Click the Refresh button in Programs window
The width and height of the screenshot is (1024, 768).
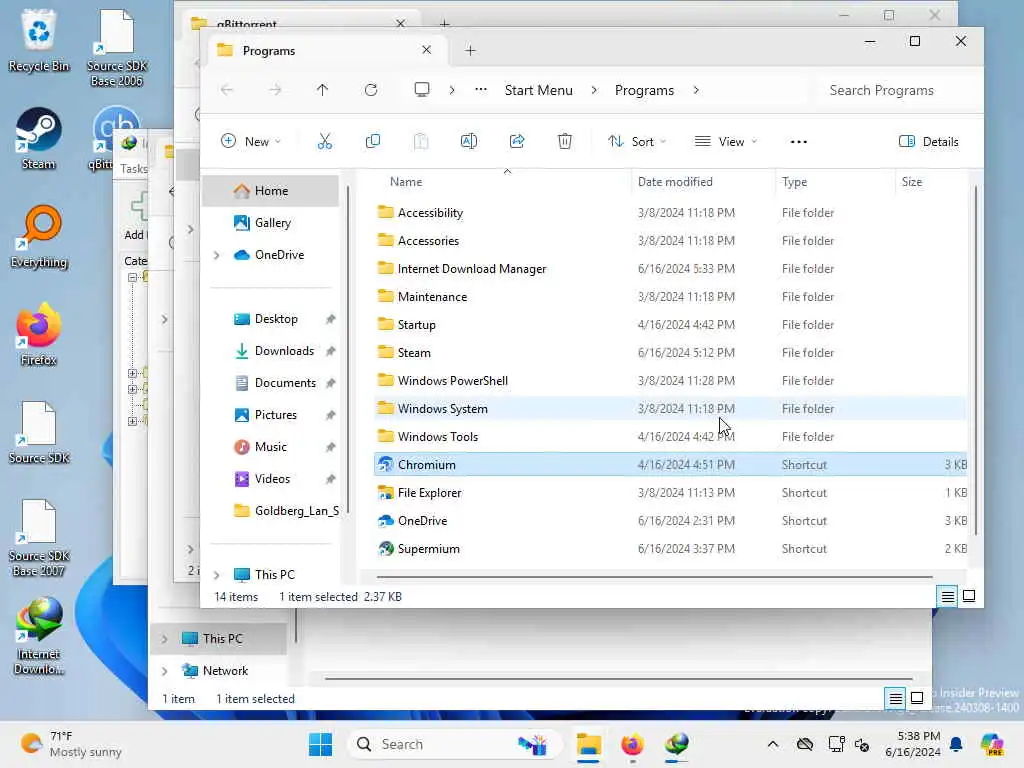[371, 90]
